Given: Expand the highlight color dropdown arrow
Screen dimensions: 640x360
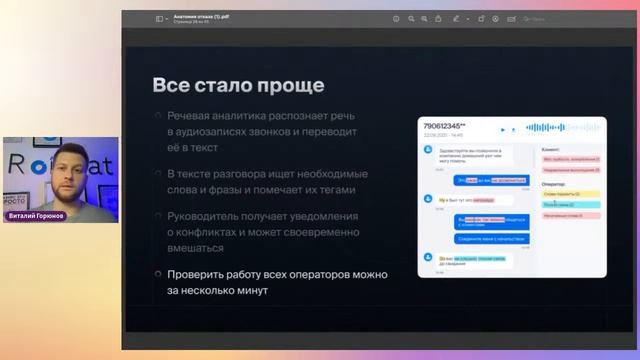Looking at the screenshot, I should tap(468, 19).
